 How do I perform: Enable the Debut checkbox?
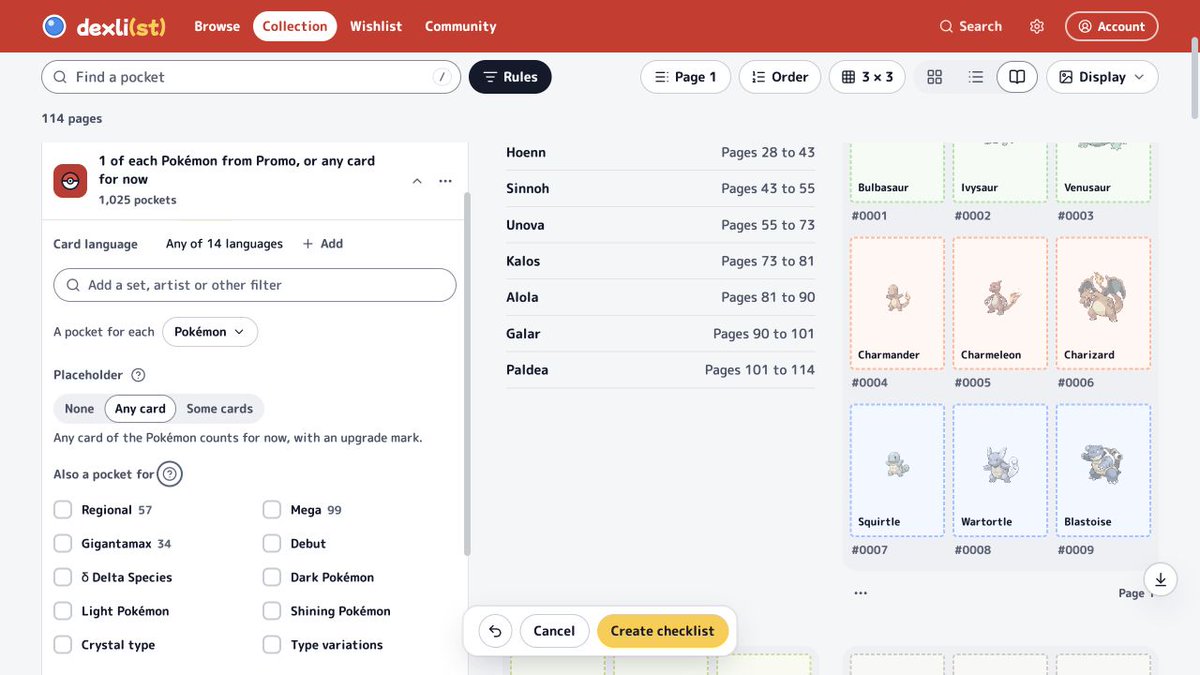(272, 544)
